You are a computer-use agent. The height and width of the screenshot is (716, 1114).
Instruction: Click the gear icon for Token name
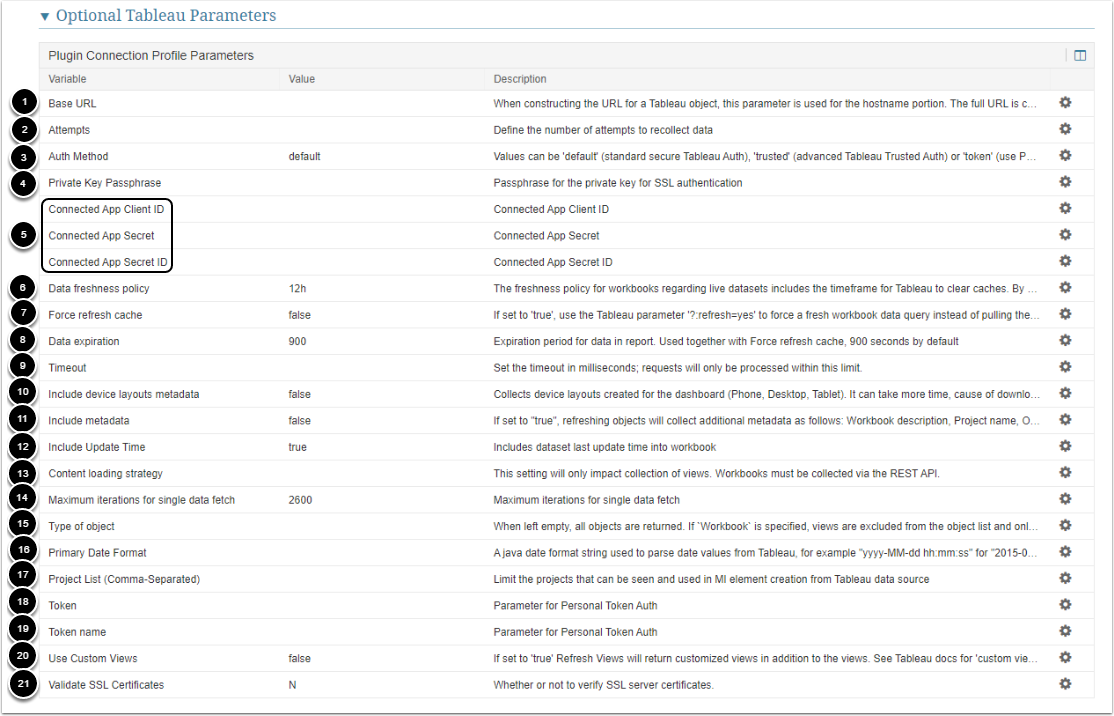(x=1065, y=632)
